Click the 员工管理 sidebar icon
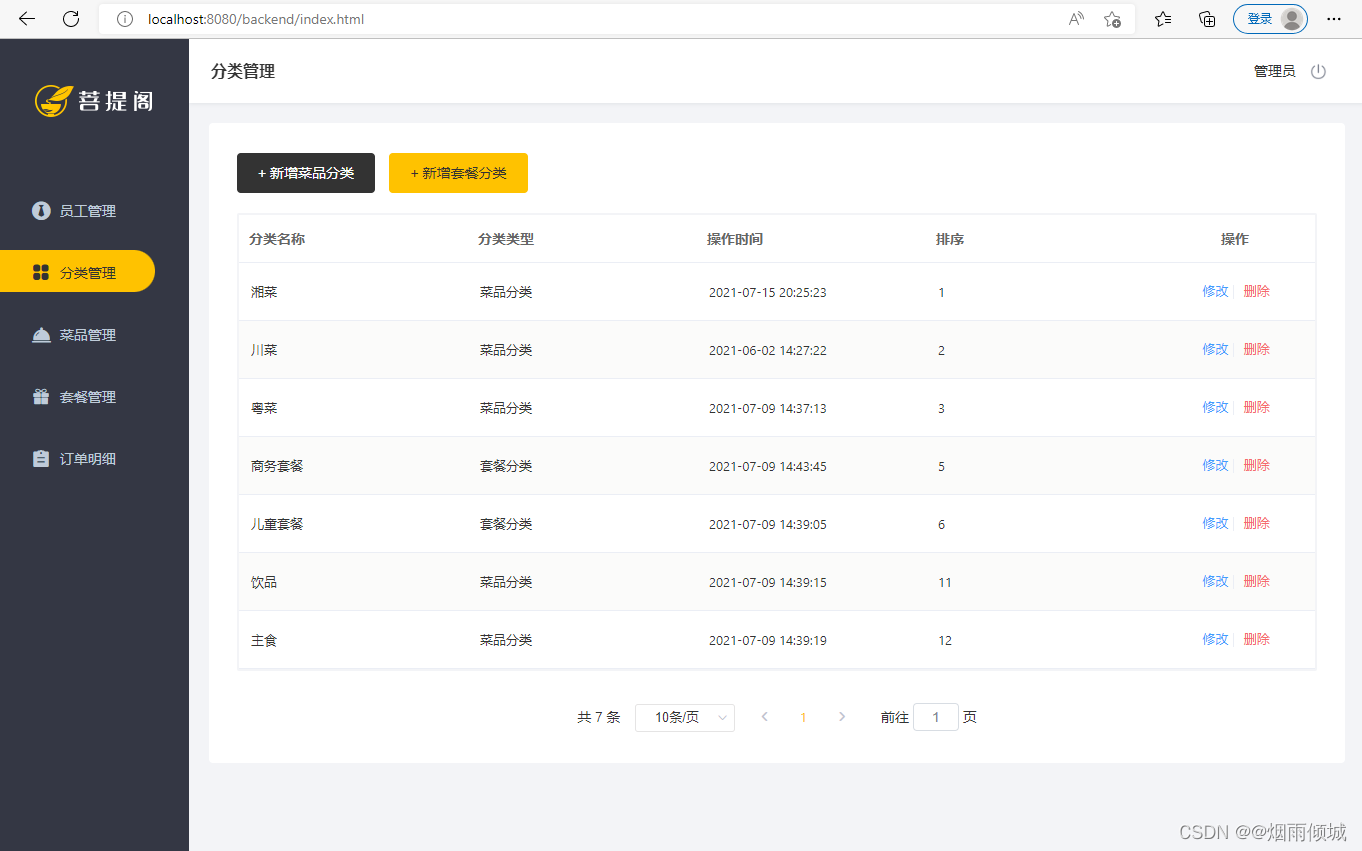This screenshot has width=1362, height=851. pos(41,211)
